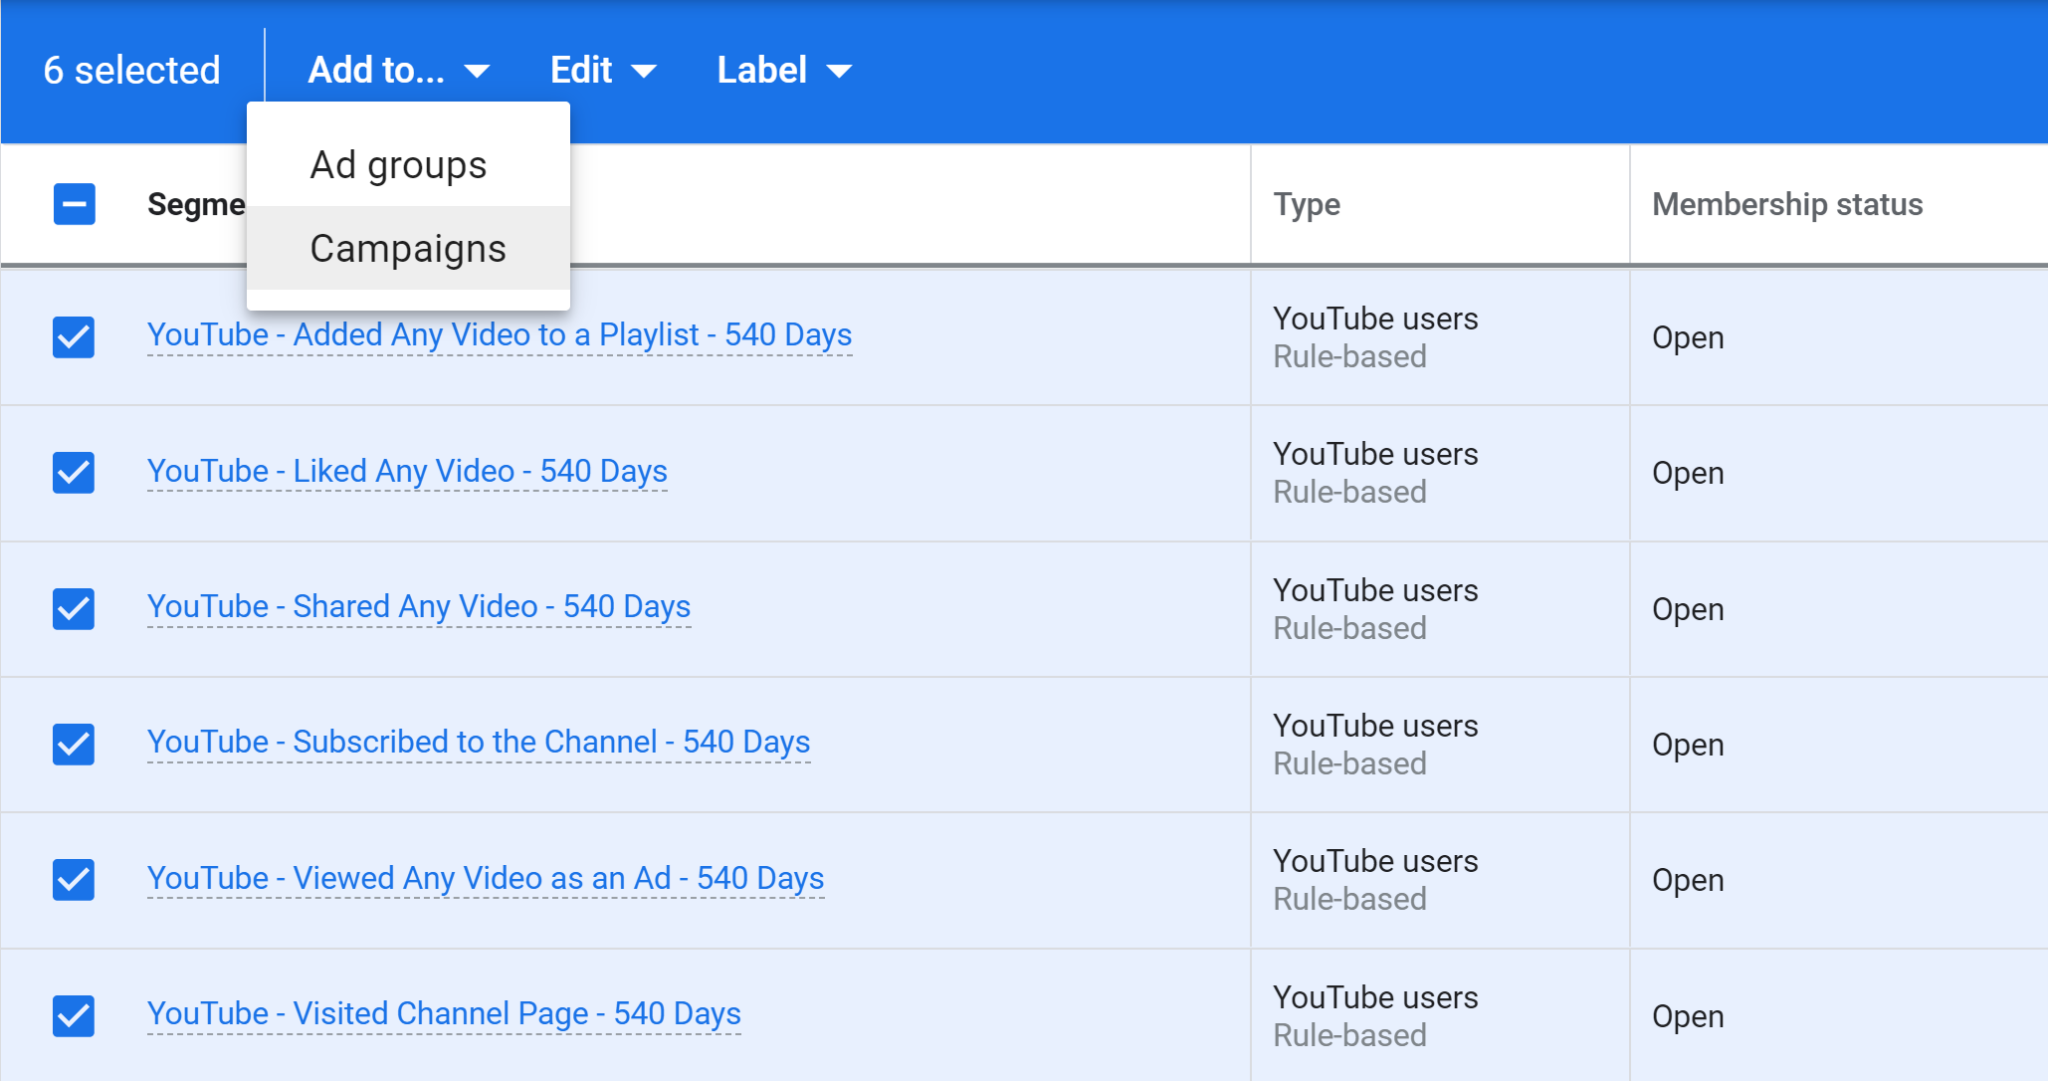
Task: Uncheck the Shared Any Video segment
Action: (73, 608)
